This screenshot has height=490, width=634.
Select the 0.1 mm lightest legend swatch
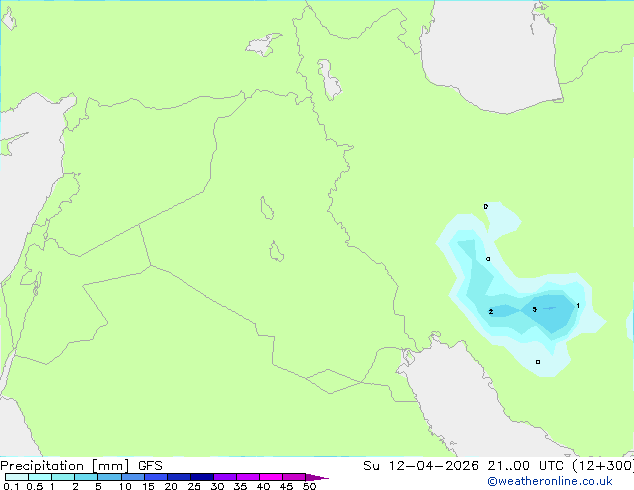[x=17, y=477]
